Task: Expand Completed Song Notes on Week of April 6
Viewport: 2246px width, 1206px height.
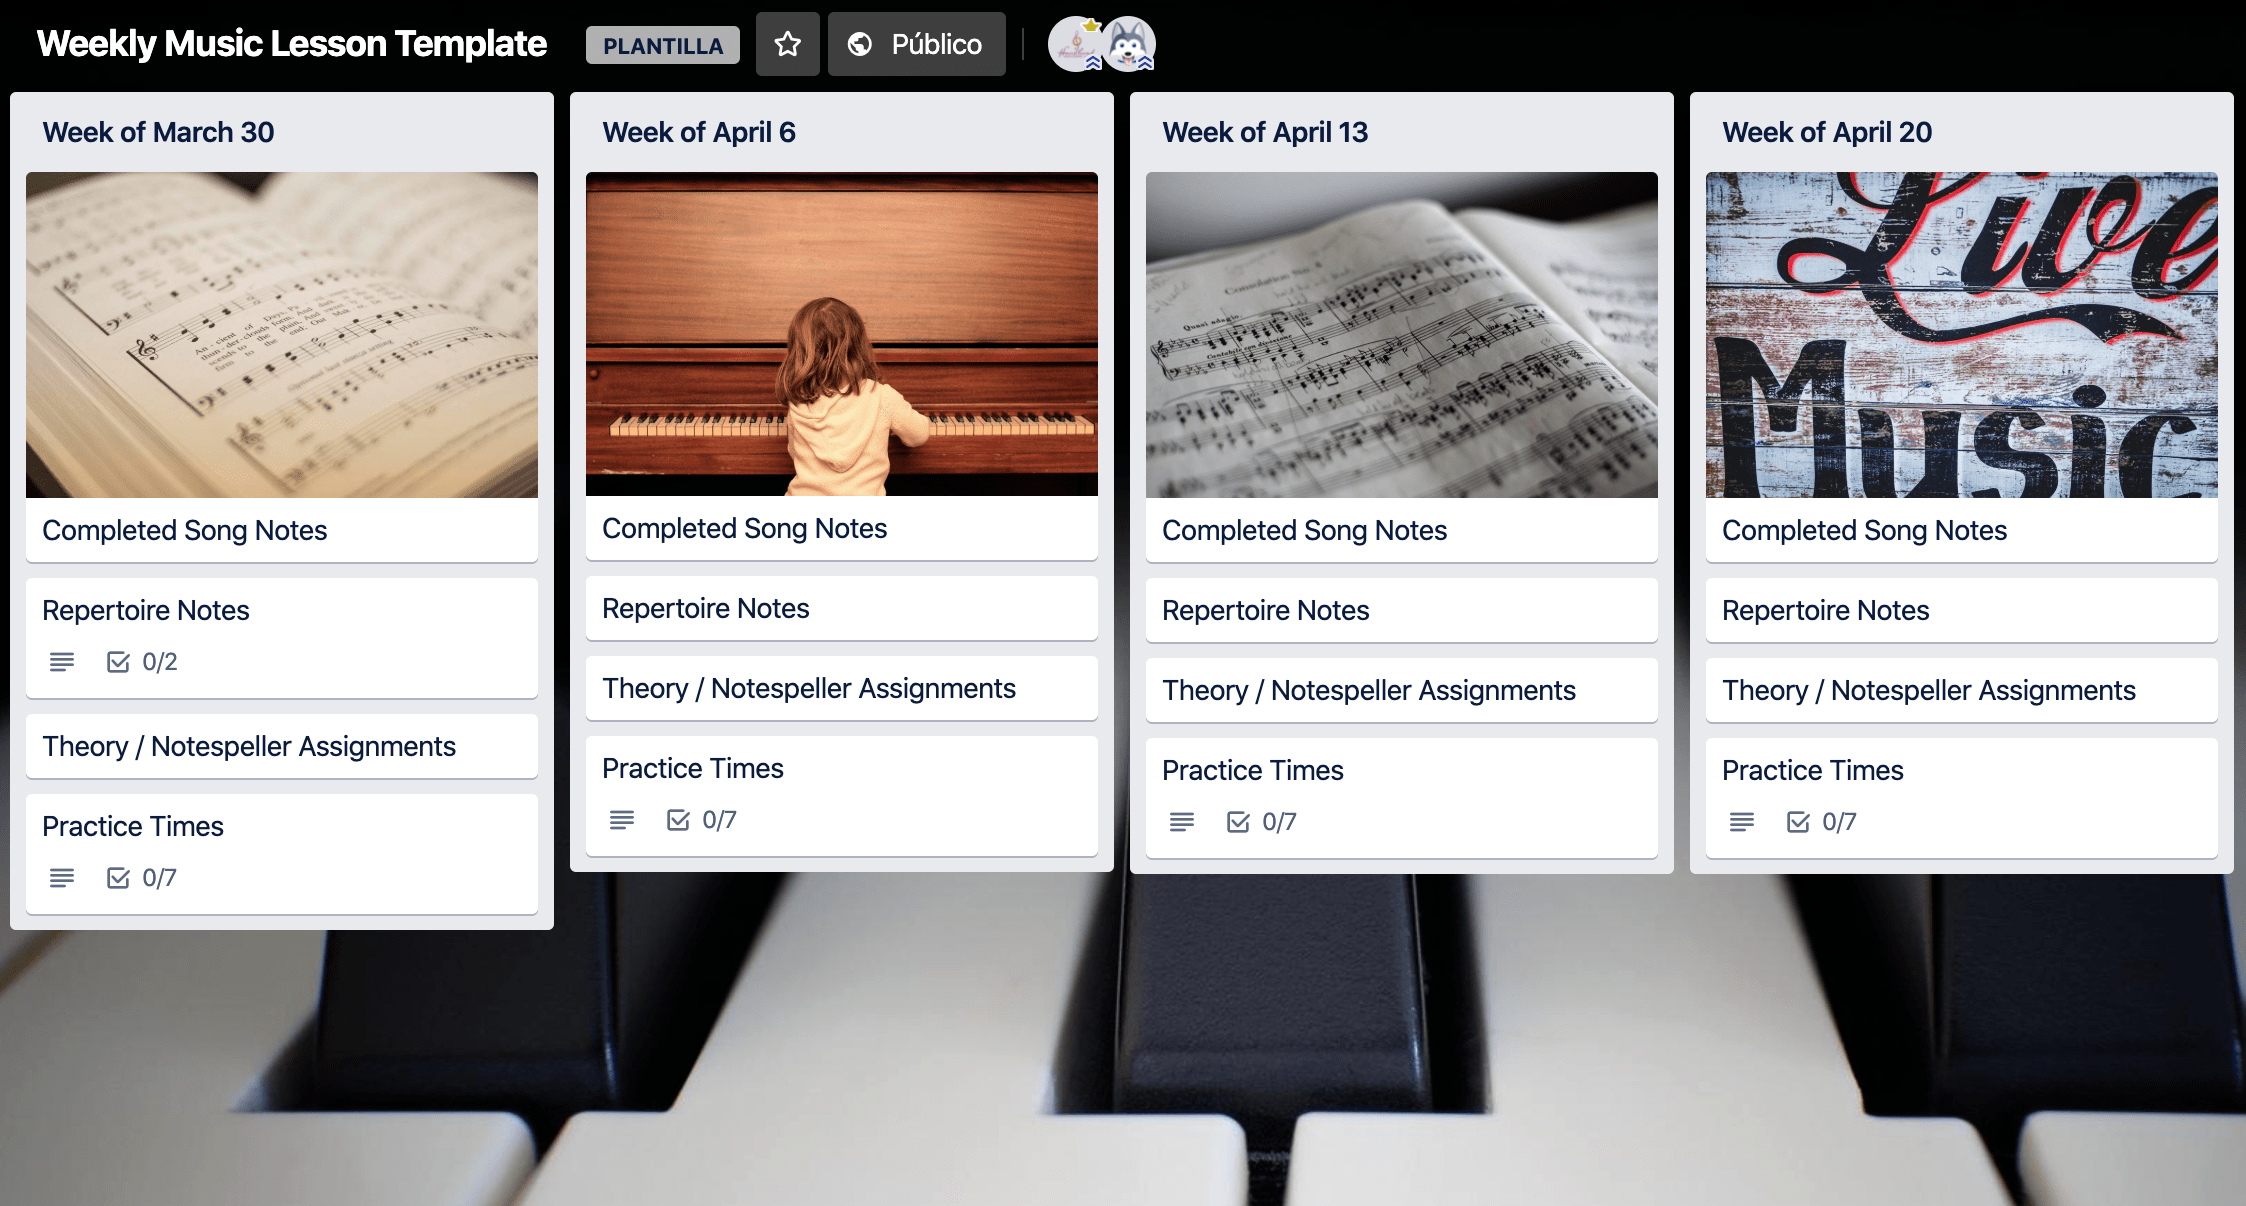Action: (x=744, y=527)
